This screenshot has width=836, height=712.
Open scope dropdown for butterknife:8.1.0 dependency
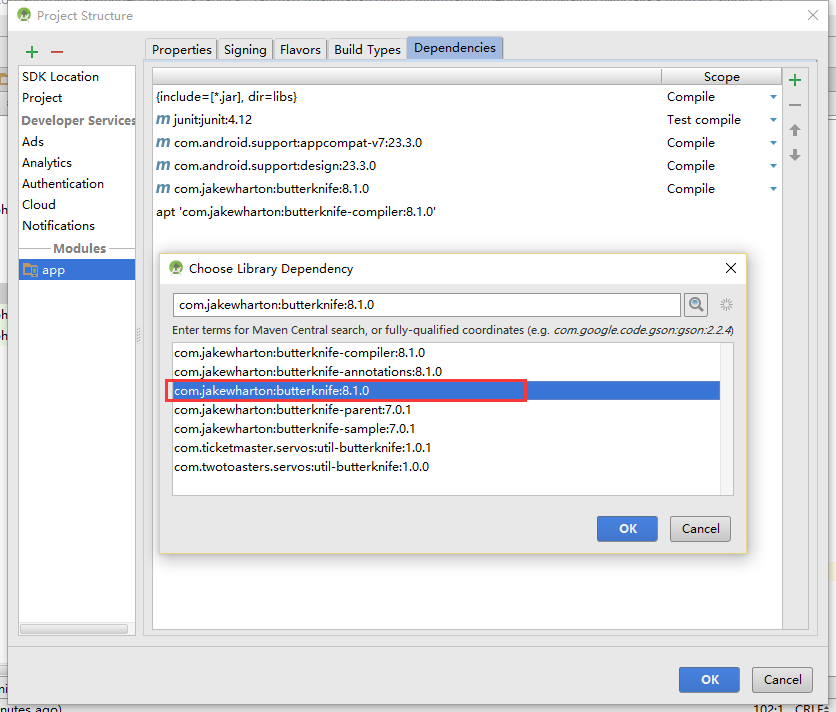tap(773, 189)
